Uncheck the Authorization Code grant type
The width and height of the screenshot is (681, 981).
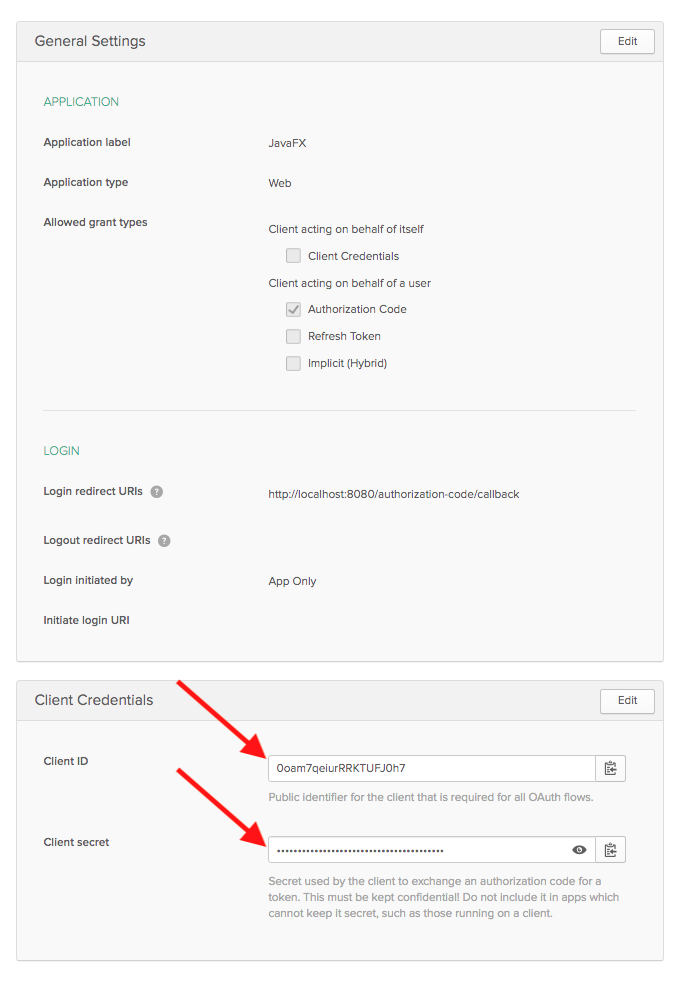click(293, 310)
